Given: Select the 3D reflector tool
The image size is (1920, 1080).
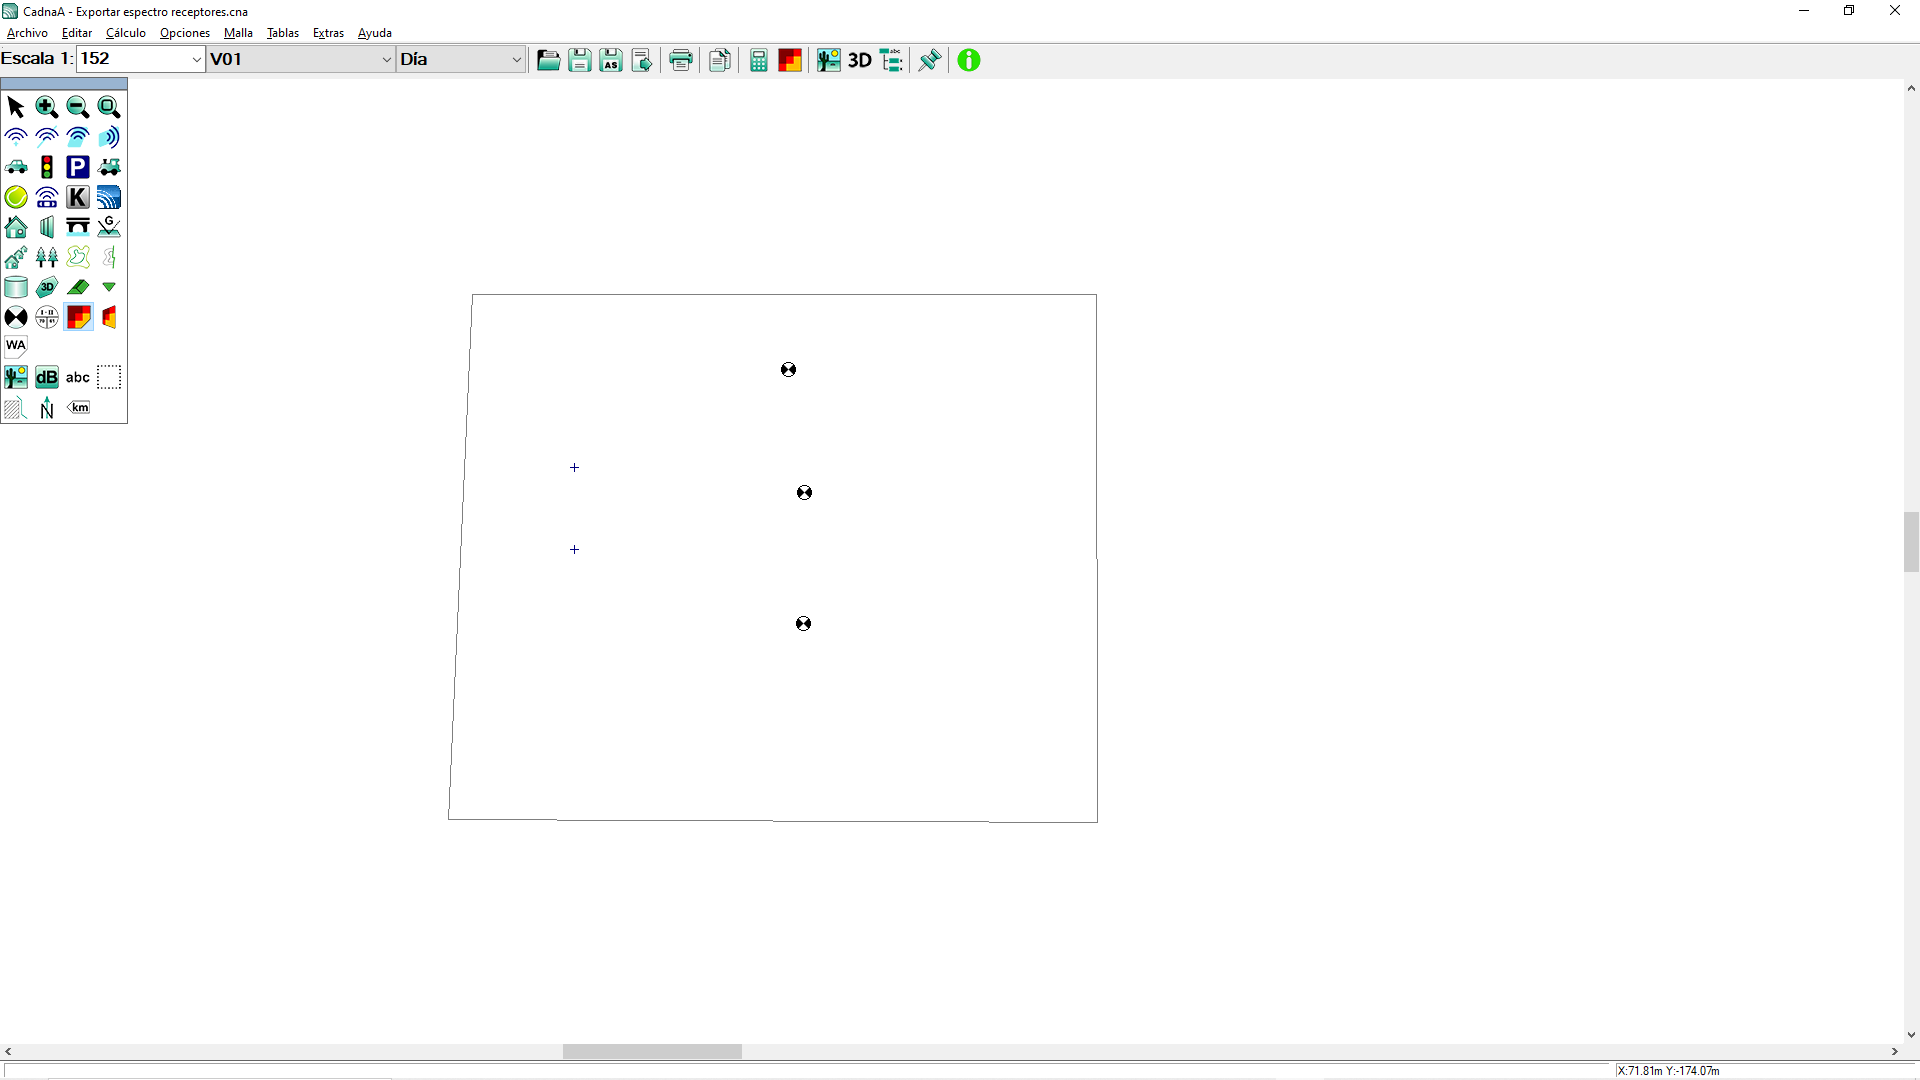Looking at the screenshot, I should click(x=47, y=287).
